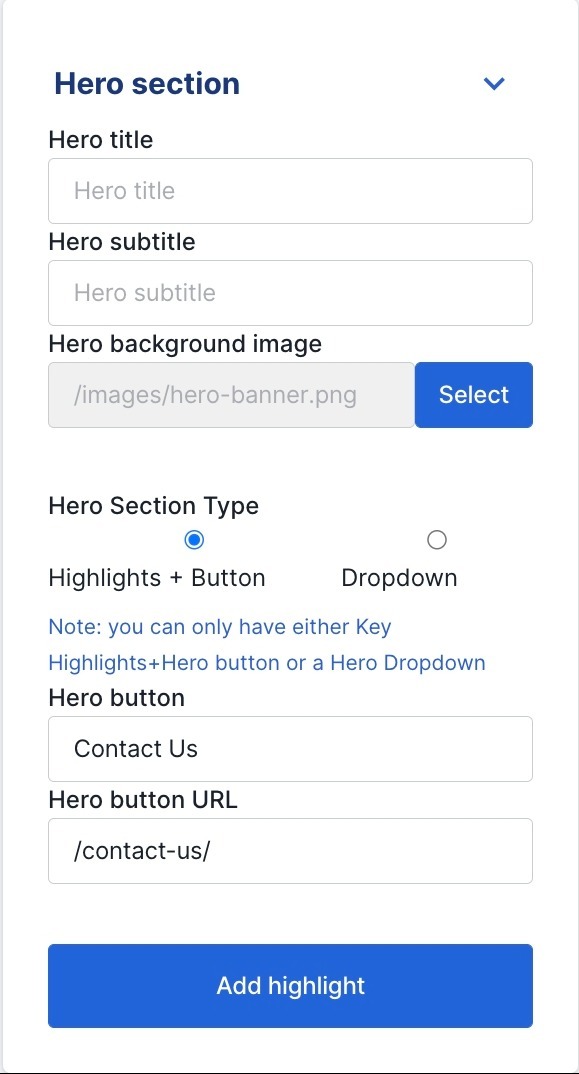This screenshot has width=579, height=1074.
Task: Click Select for Hero background image
Action: 474,395
